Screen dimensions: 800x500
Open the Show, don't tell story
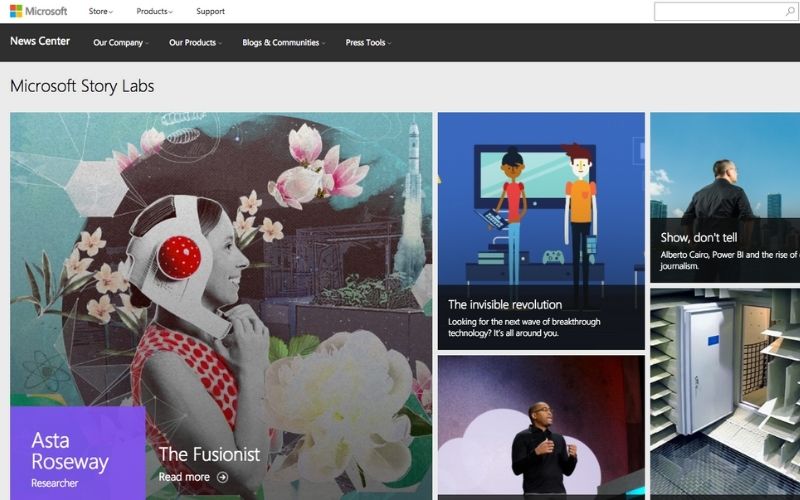[x=698, y=237]
